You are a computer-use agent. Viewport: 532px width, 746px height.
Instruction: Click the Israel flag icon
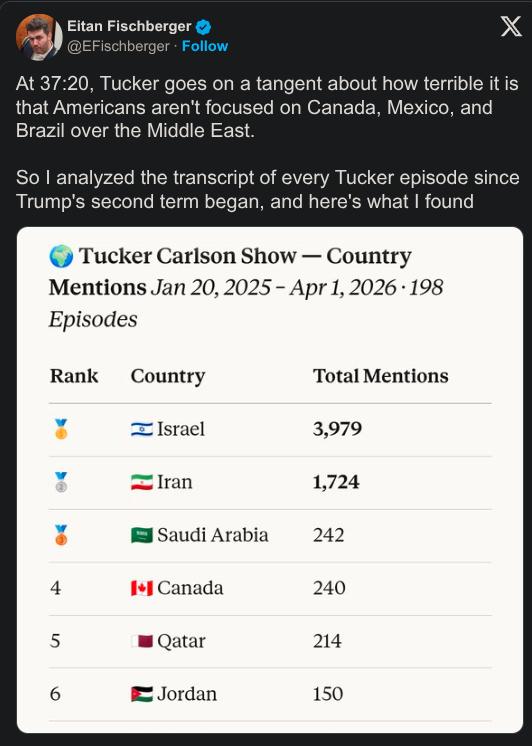[142, 429]
